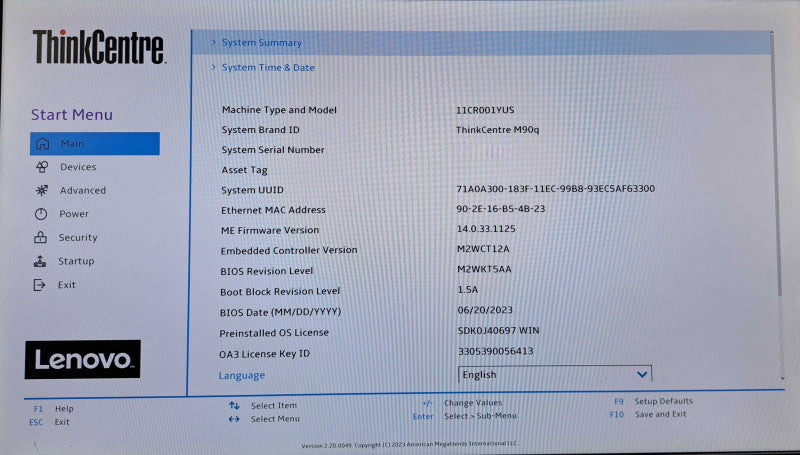This screenshot has height=455, width=800.
Task: Open the Security menu
Action: pyautogui.click(x=78, y=237)
